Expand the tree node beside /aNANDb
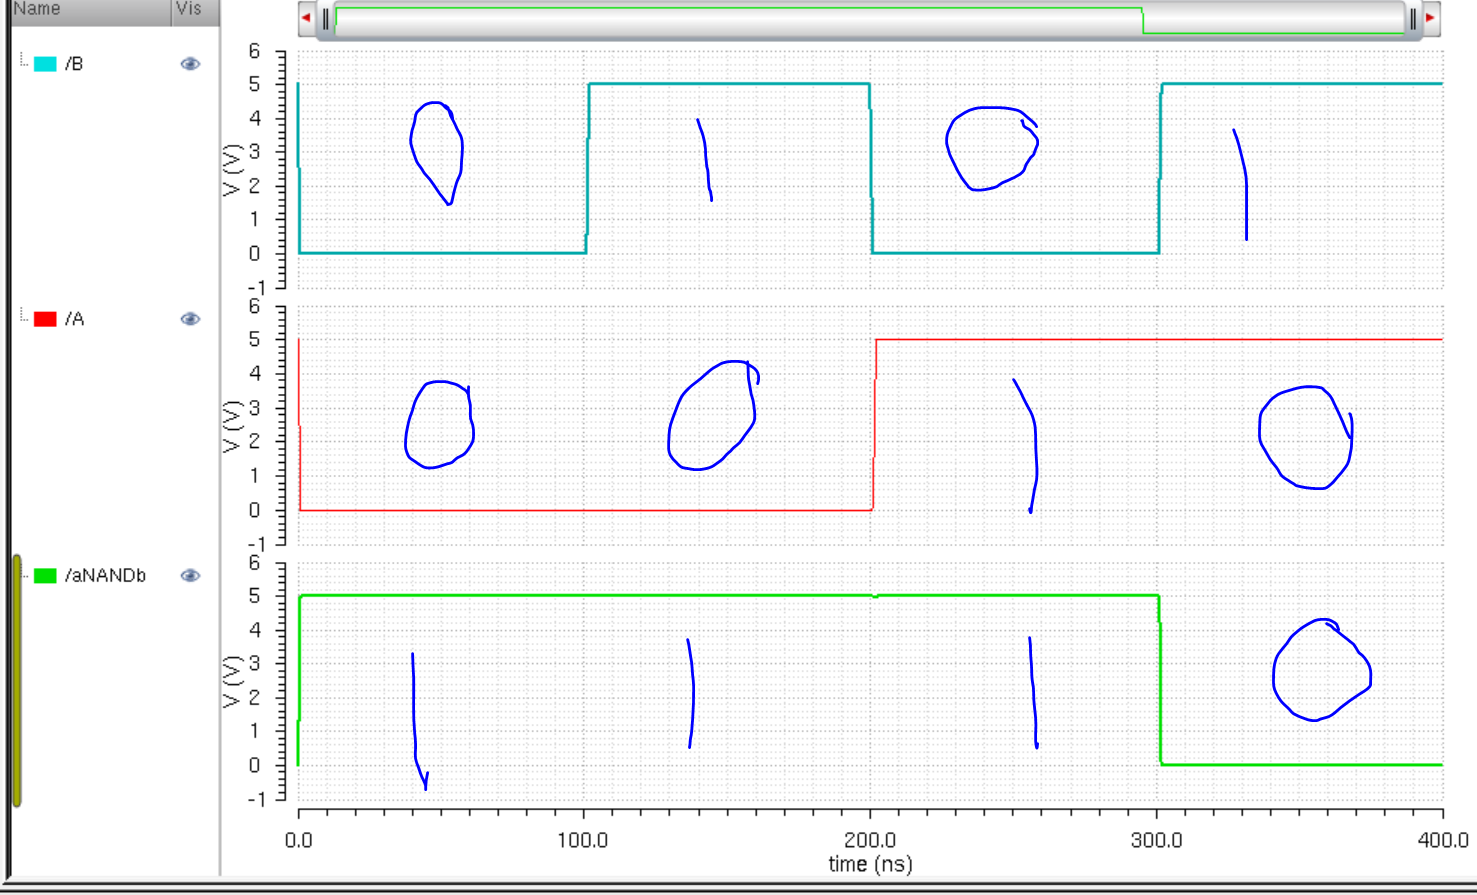The image size is (1477, 895). point(24,574)
